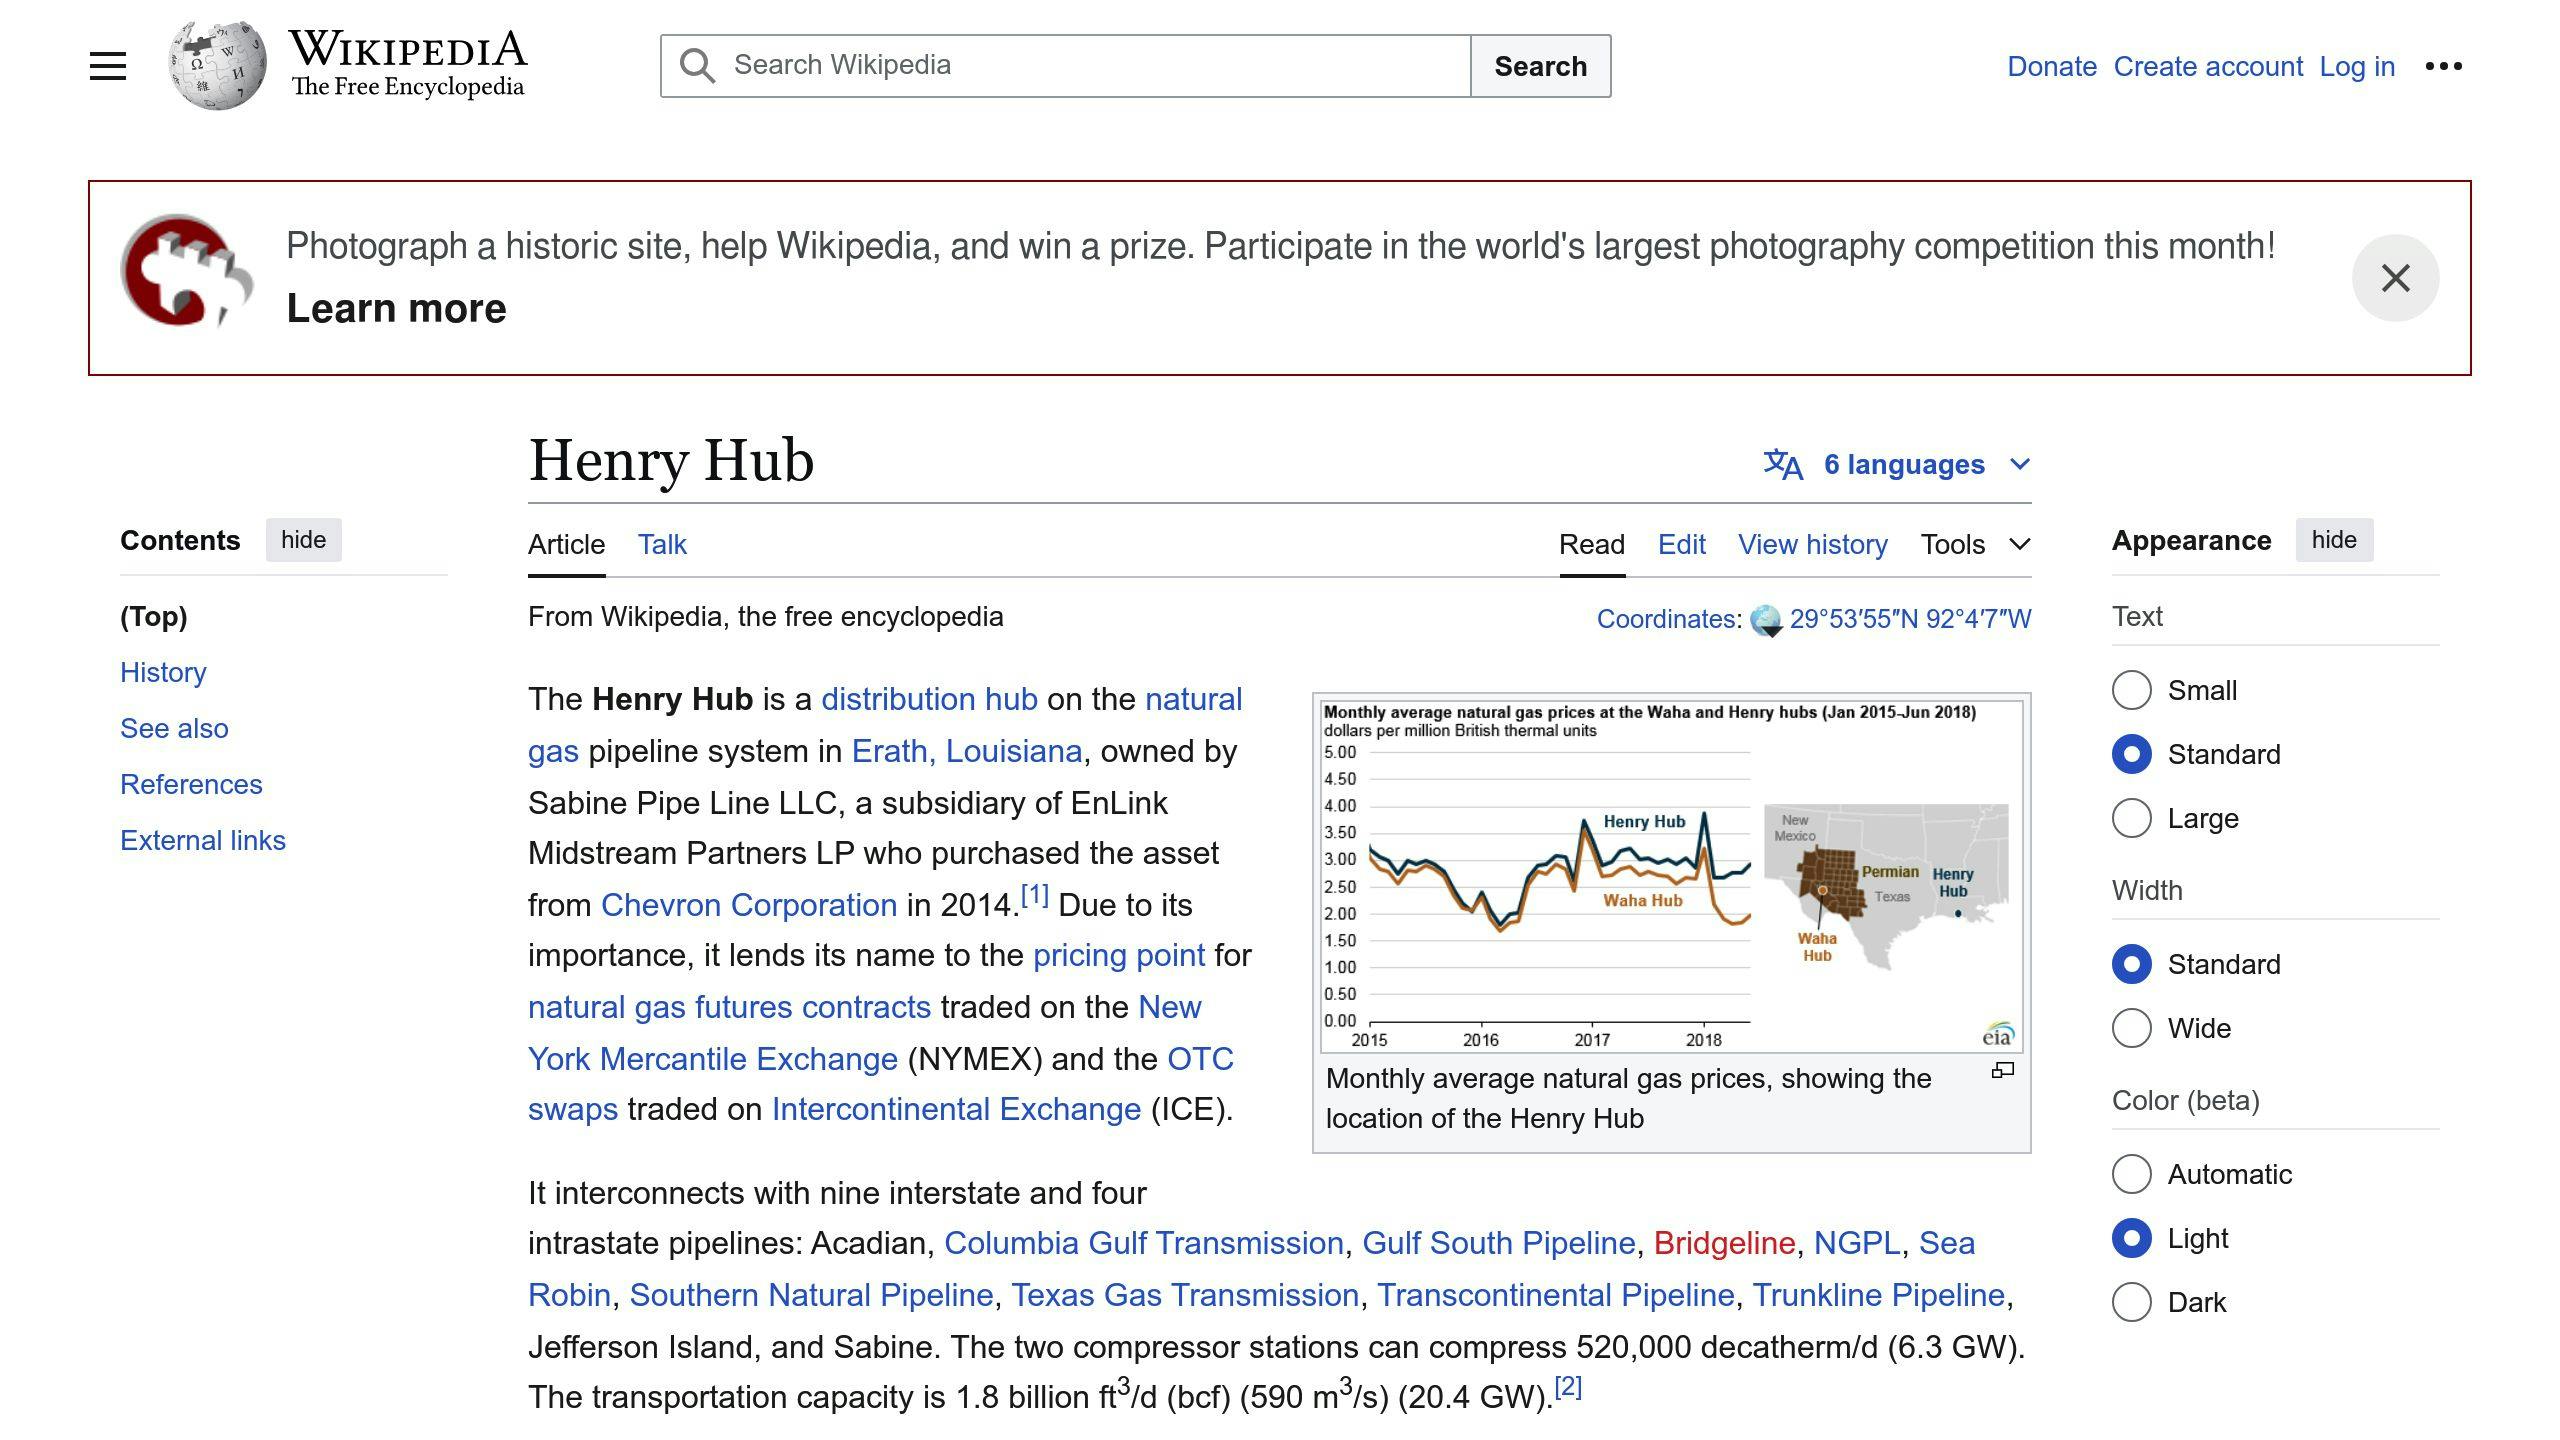This screenshot has width=2560, height=1440.
Task: Click the Wikipedia wordmark text
Action: [x=408, y=49]
